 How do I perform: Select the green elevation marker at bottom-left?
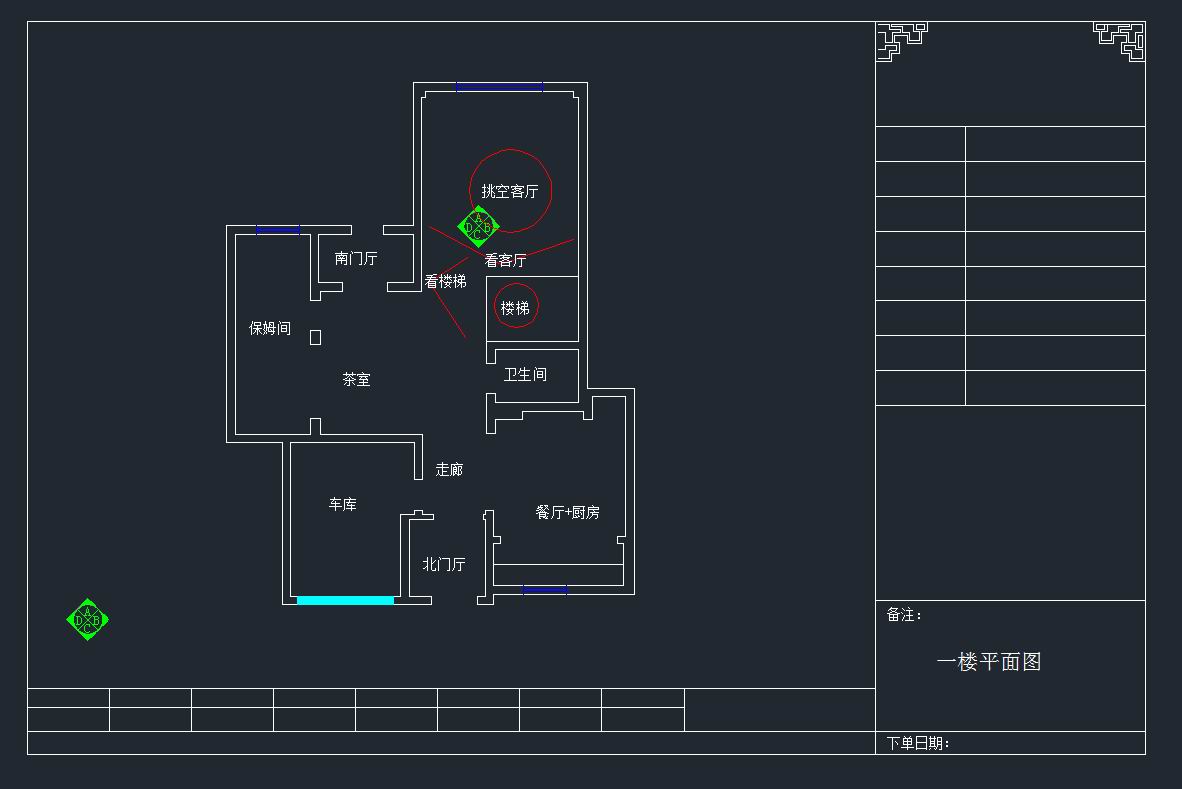click(87, 620)
